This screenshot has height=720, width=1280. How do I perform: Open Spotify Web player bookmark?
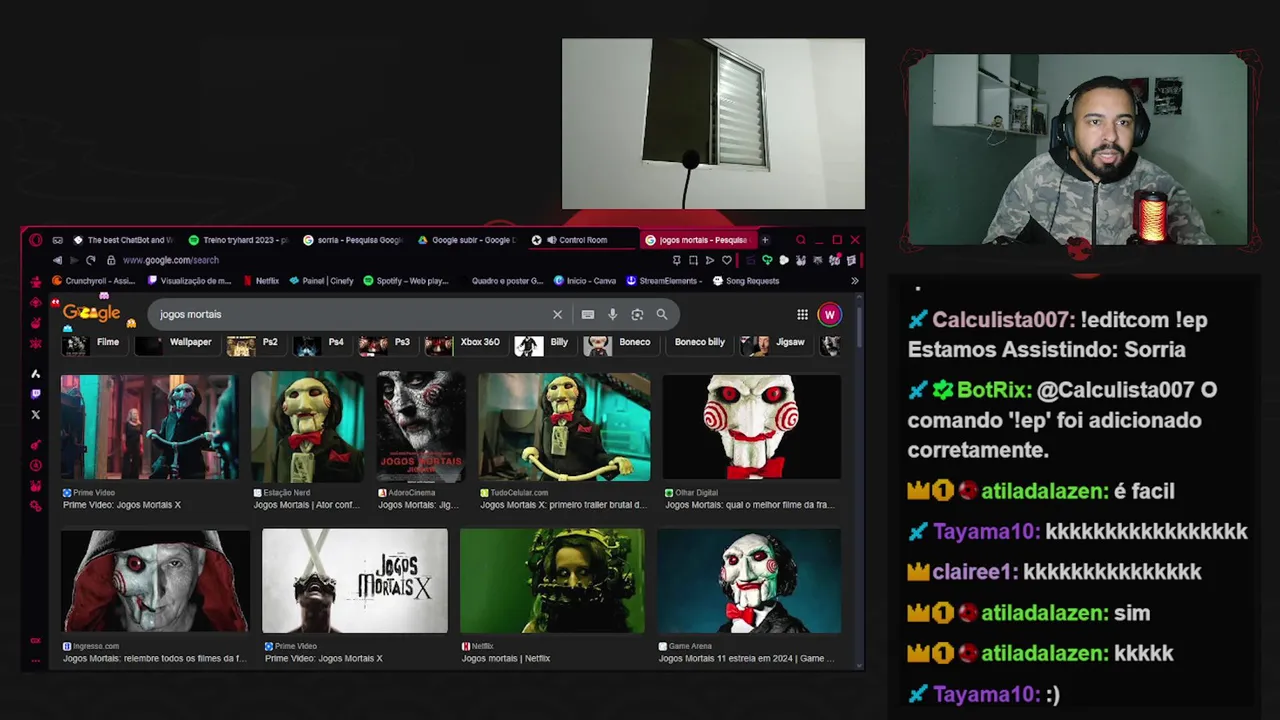[405, 281]
